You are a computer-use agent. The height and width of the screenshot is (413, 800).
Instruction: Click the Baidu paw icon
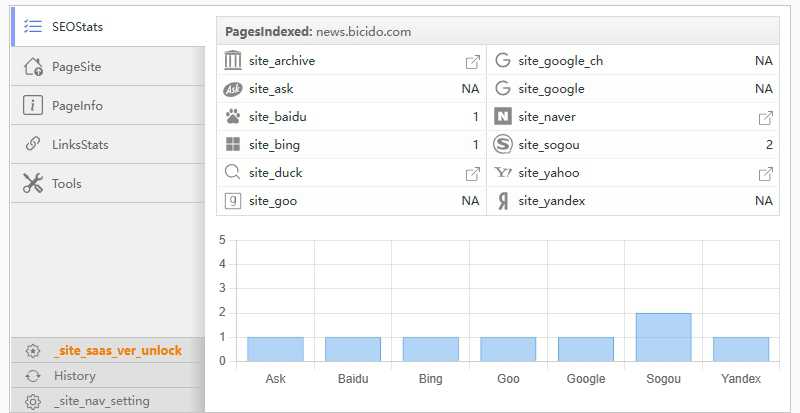point(233,117)
